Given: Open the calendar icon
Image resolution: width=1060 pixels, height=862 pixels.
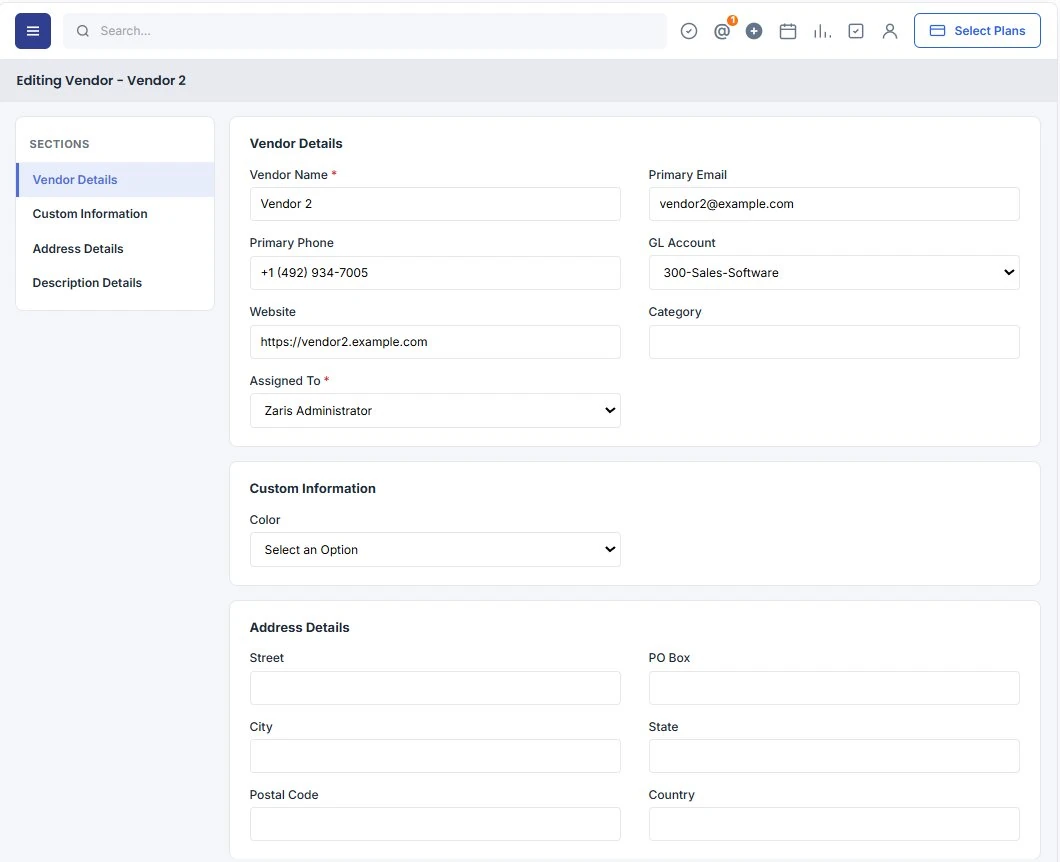Looking at the screenshot, I should [x=788, y=31].
